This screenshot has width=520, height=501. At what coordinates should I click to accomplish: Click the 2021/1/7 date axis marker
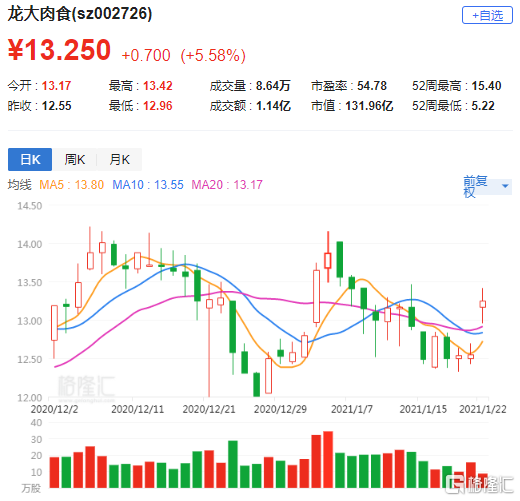click(352, 409)
